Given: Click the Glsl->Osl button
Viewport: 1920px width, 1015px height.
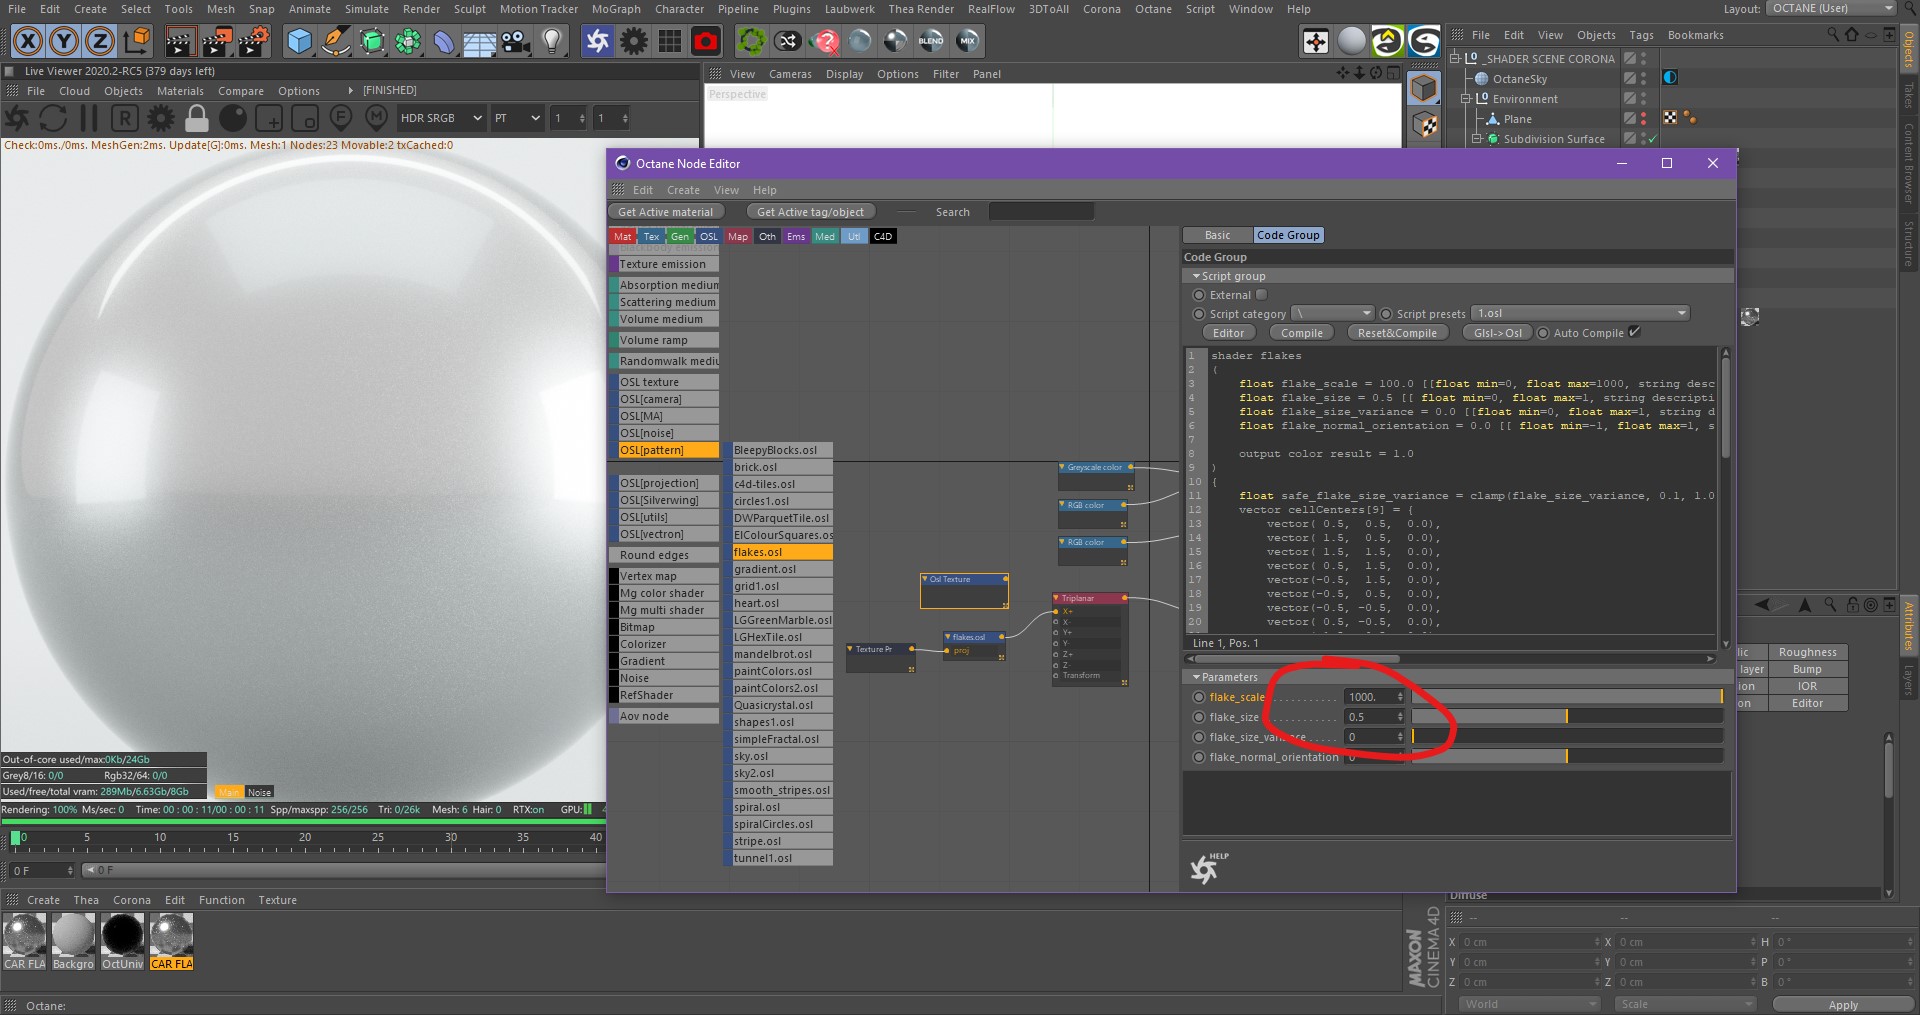Looking at the screenshot, I should (x=1497, y=333).
